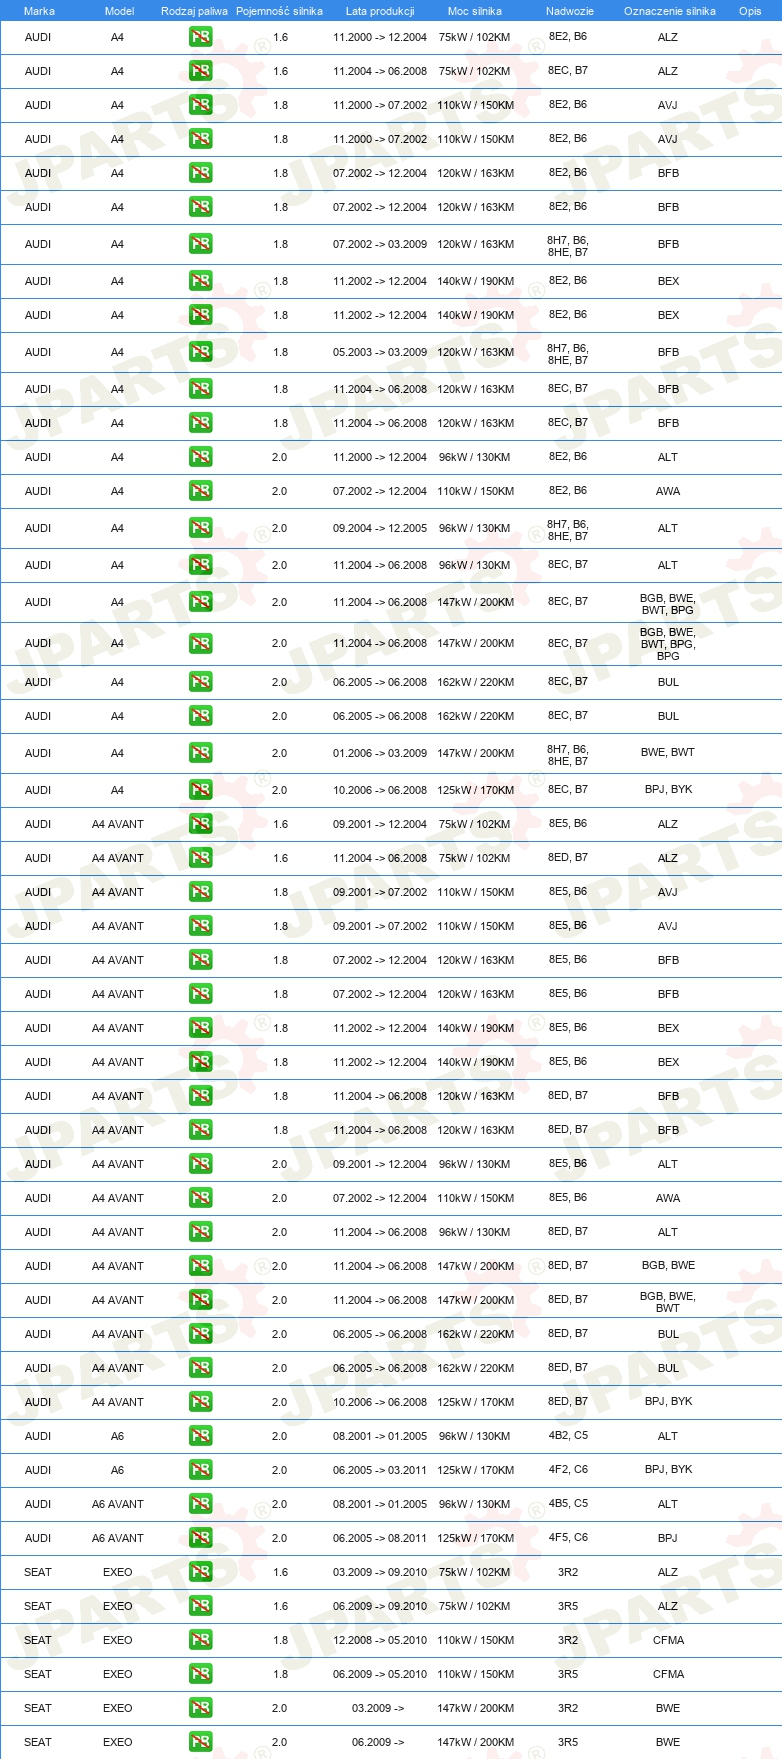Screen dimensions: 782x1759
Task: Click 125kW / 170KM in A6 4F2 row
Action: tap(475, 1470)
